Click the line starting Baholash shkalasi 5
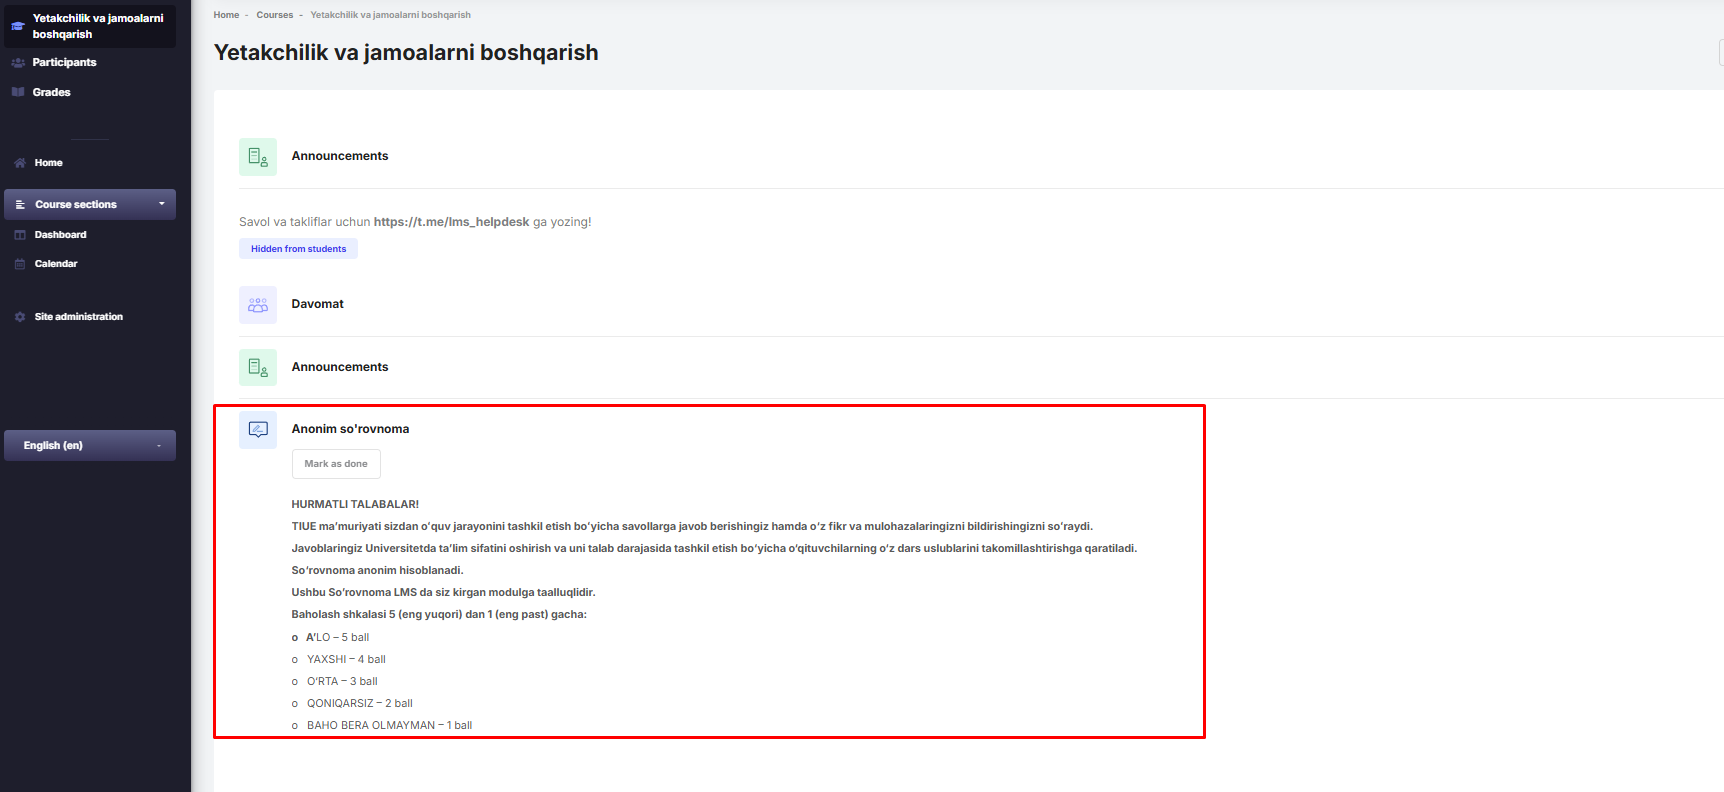This screenshot has height=792, width=1724. click(x=439, y=615)
